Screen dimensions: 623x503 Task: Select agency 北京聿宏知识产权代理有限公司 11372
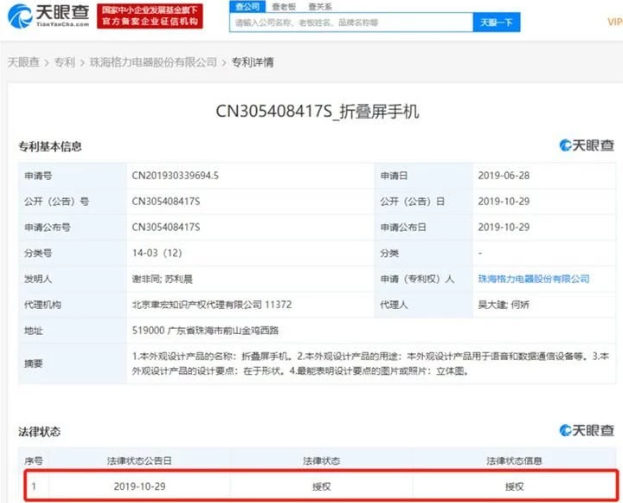point(212,305)
